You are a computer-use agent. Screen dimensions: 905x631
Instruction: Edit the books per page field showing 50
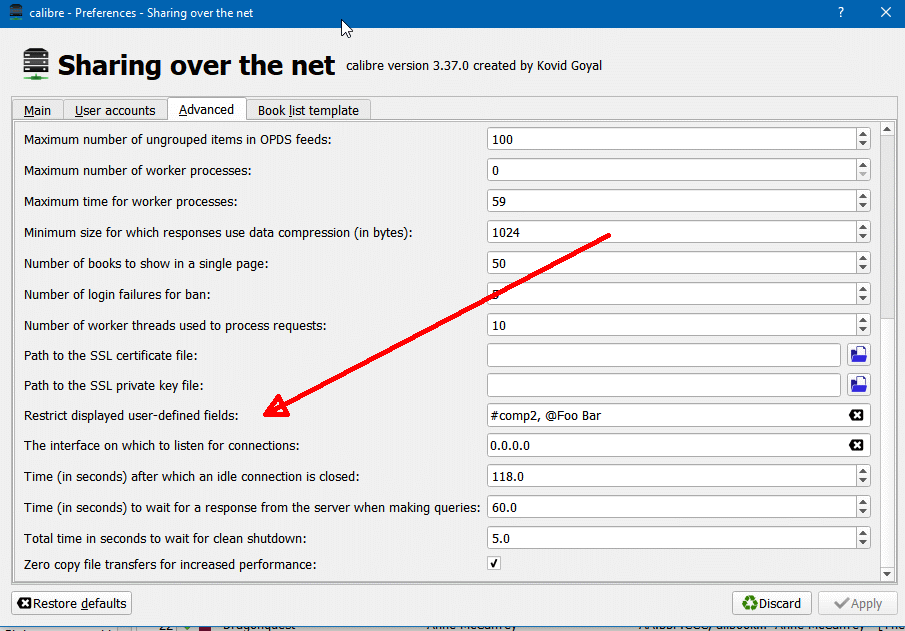[672, 263]
